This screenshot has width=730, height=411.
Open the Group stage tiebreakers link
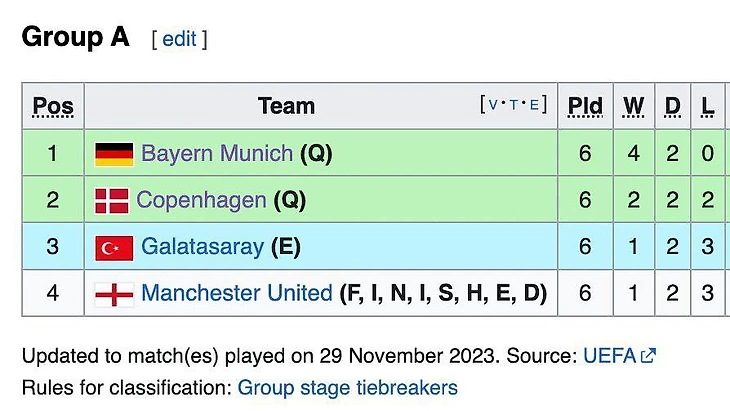pyautogui.click(x=347, y=387)
